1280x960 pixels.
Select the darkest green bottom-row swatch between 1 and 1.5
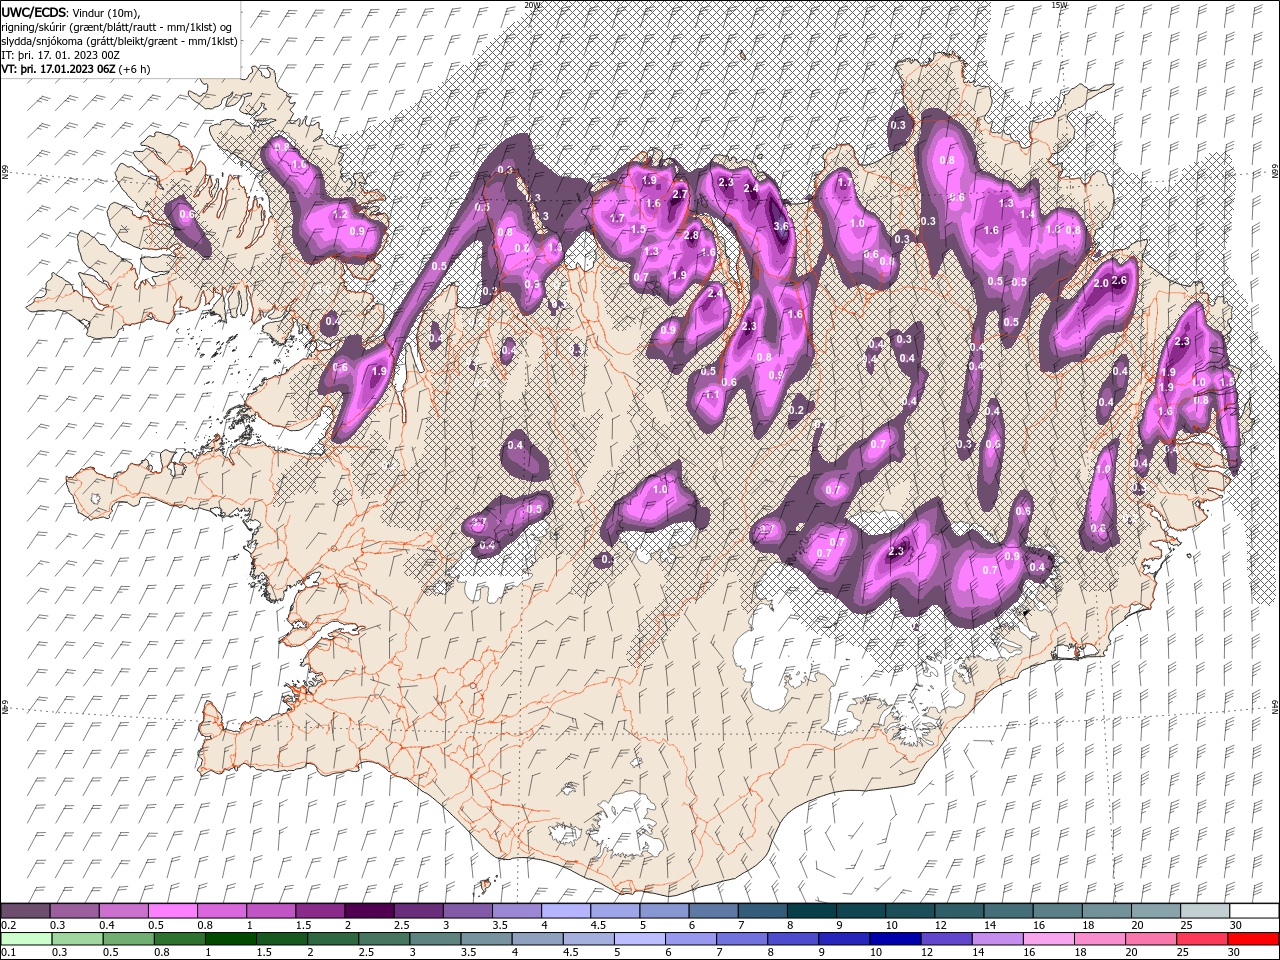click(230, 939)
